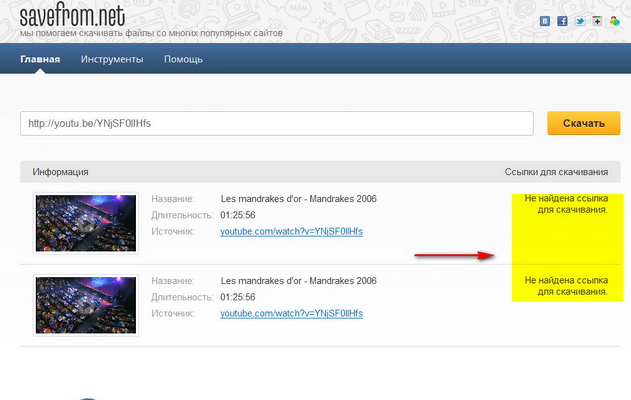Select first result's title Les mandrakes d'or
The height and width of the screenshot is (400, 631).
coord(299,199)
